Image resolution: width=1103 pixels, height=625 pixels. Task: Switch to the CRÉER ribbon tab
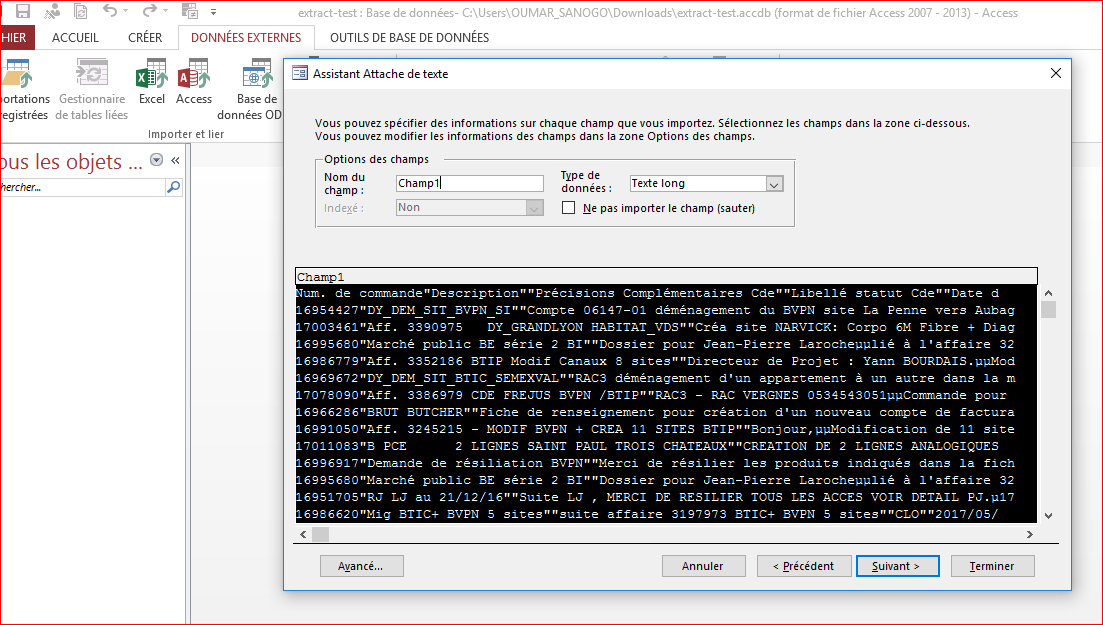click(x=145, y=38)
